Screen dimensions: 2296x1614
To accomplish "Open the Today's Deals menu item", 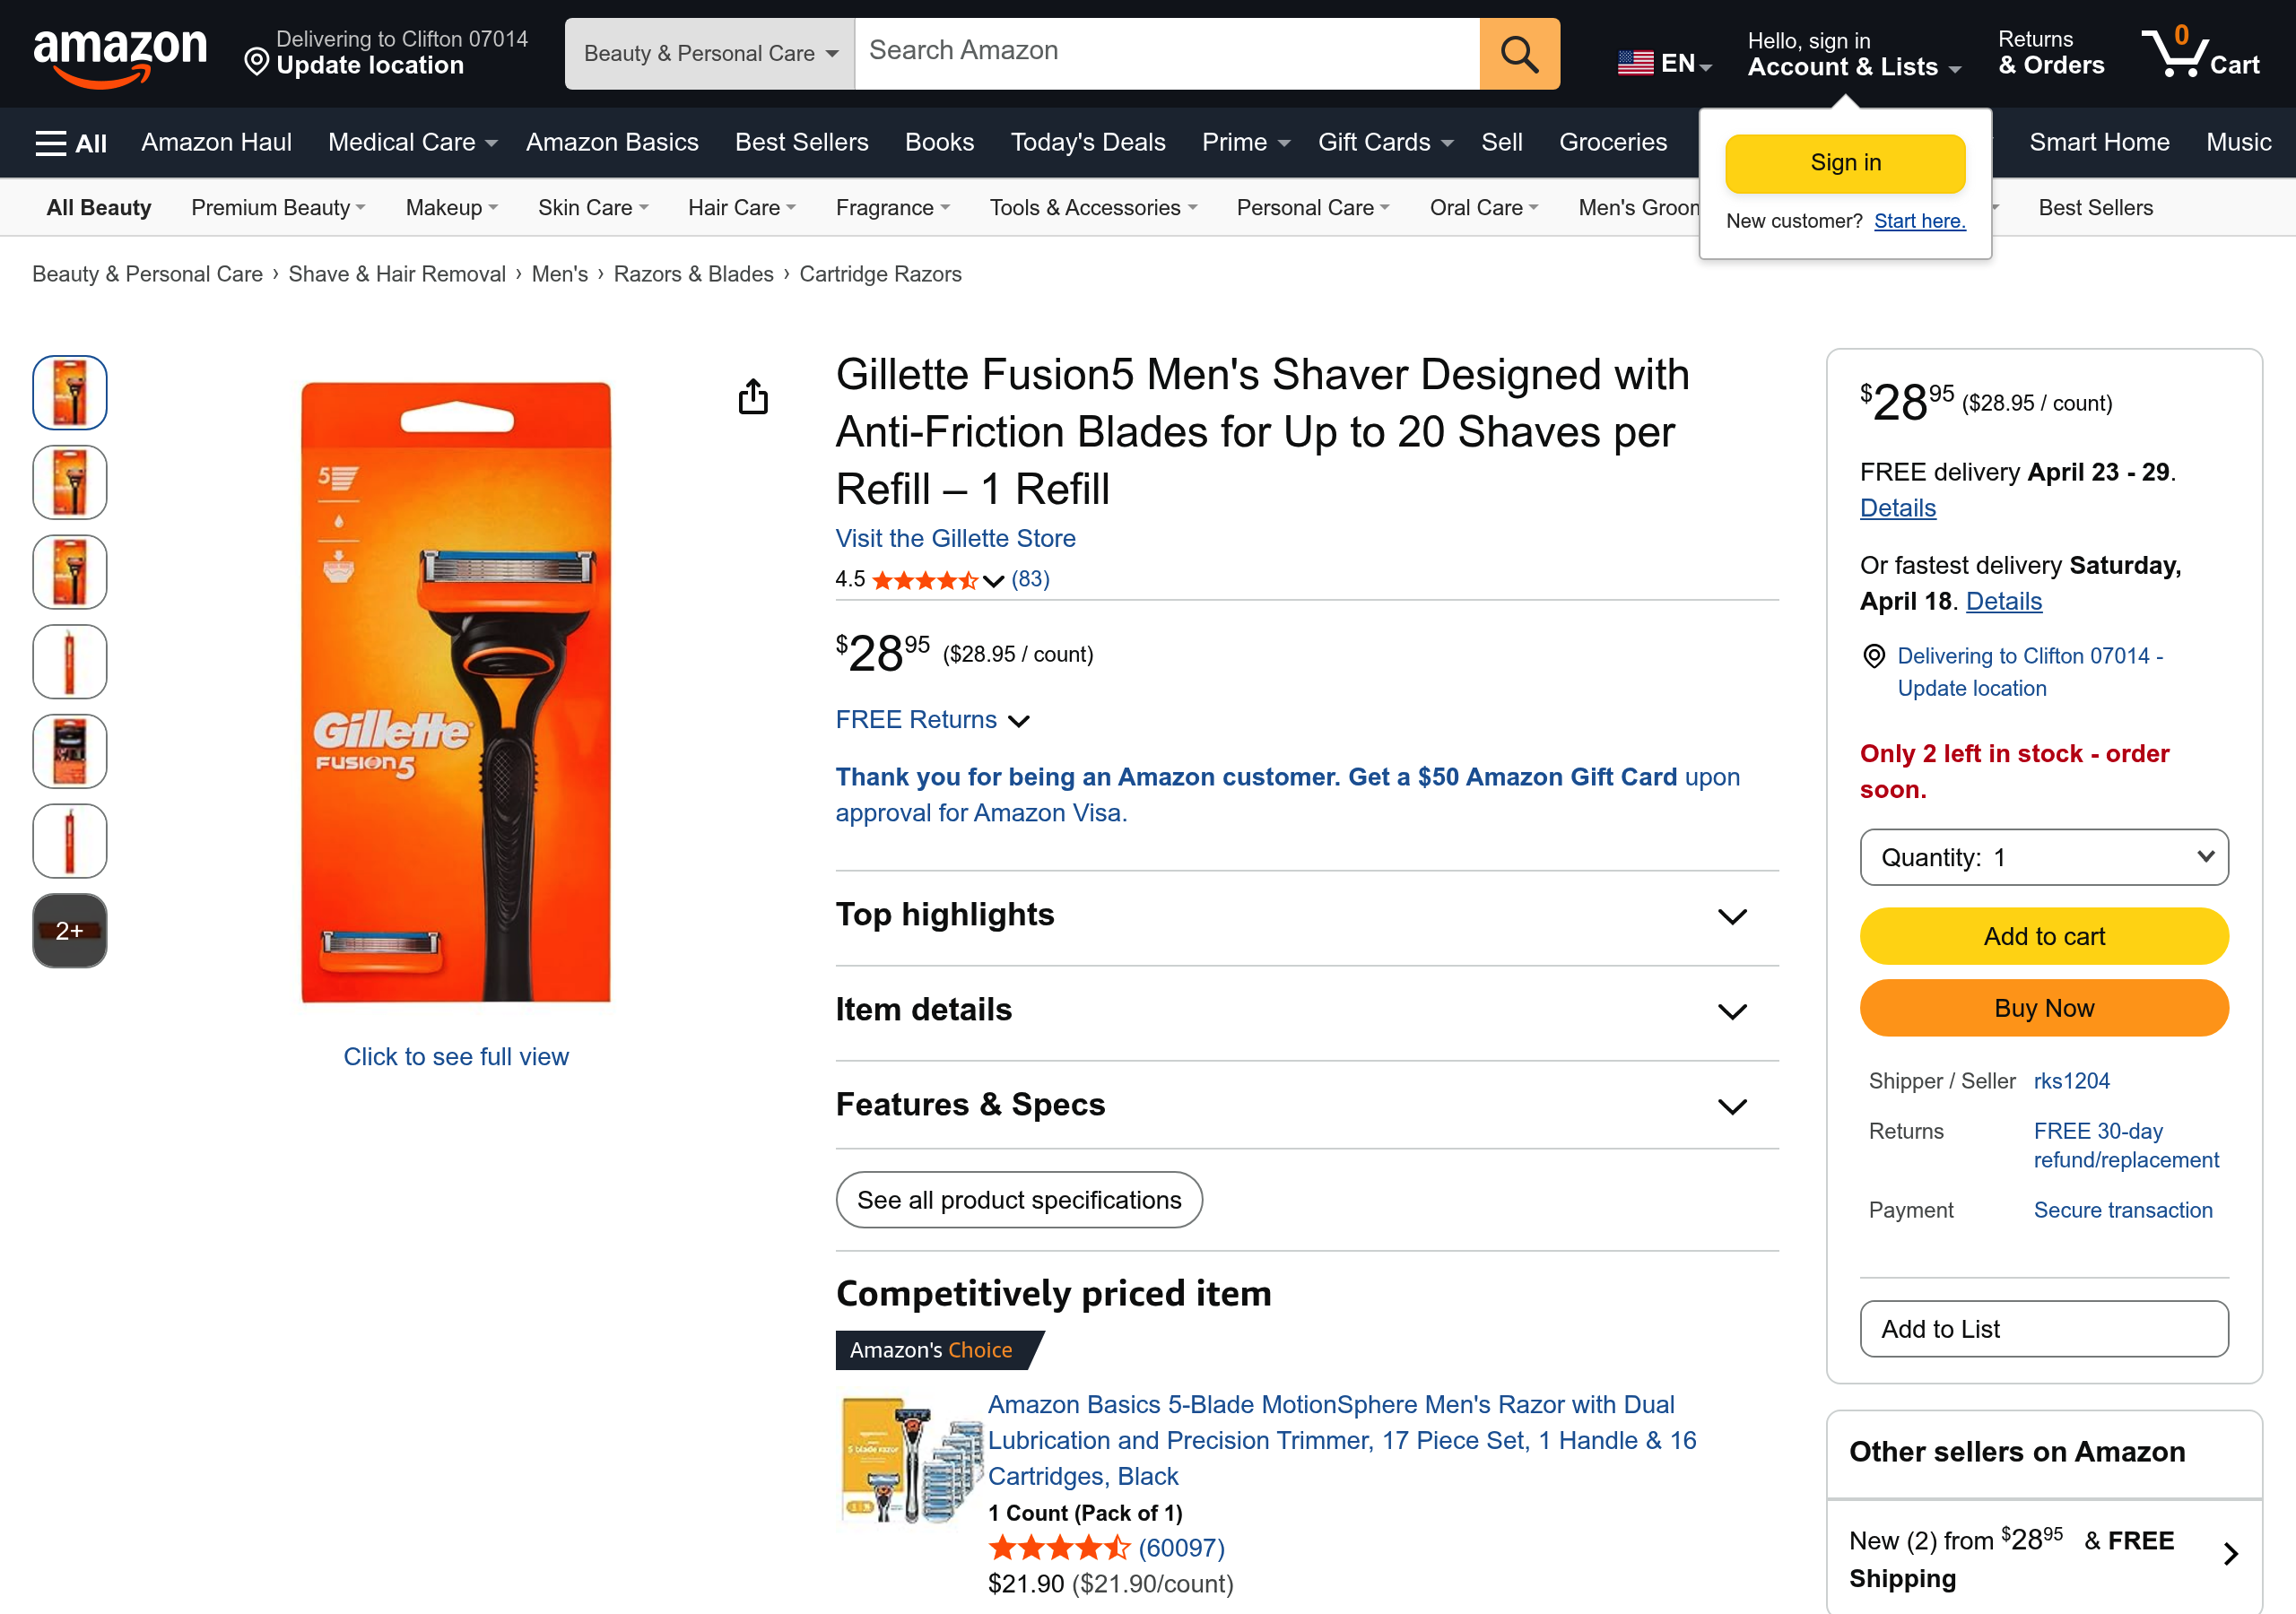I will 1088,142.
